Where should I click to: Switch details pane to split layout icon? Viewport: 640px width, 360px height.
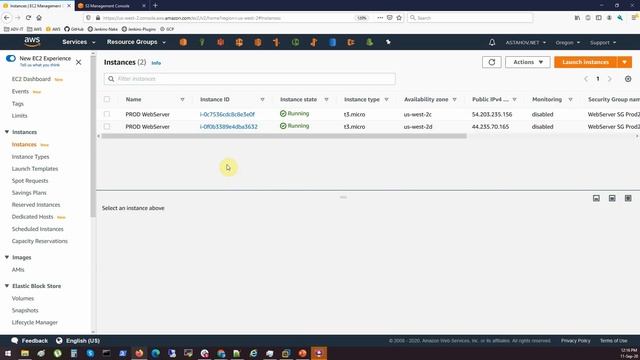pos(612,198)
